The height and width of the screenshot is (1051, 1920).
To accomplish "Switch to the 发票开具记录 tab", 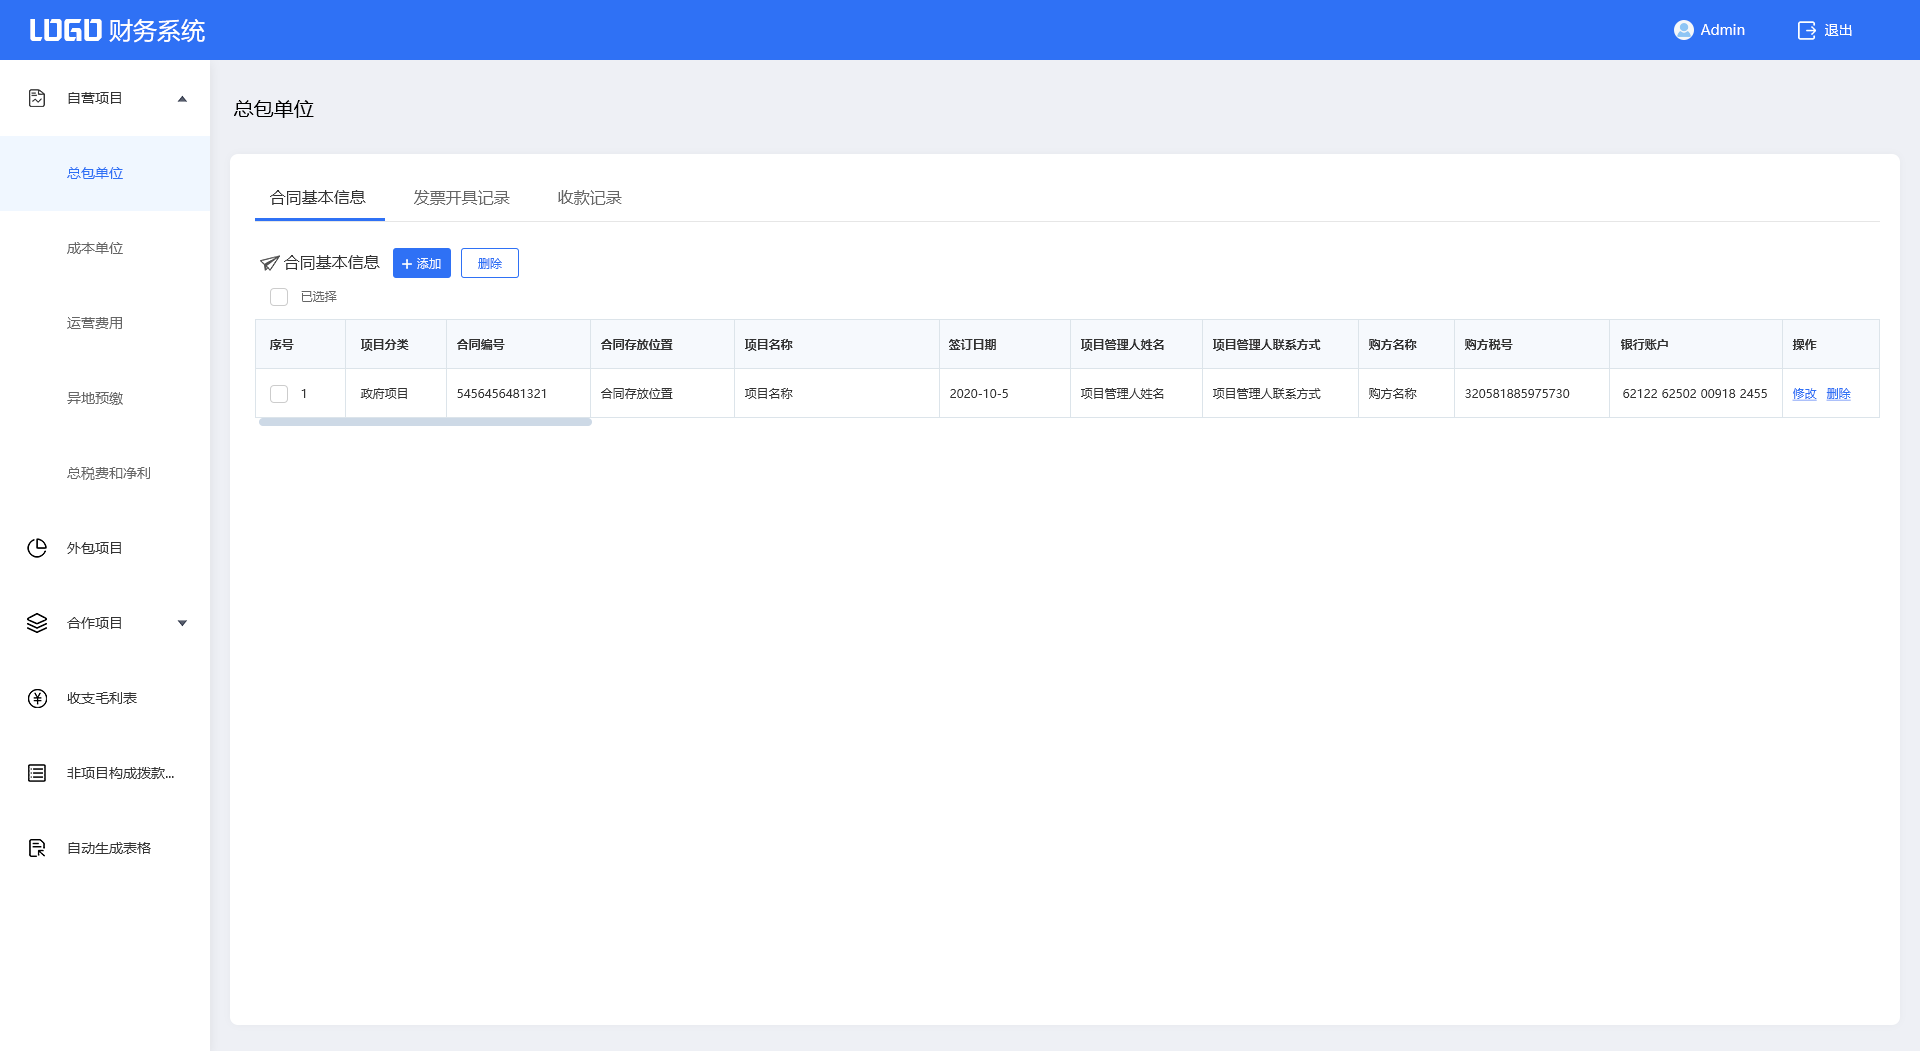I will pyautogui.click(x=461, y=198).
